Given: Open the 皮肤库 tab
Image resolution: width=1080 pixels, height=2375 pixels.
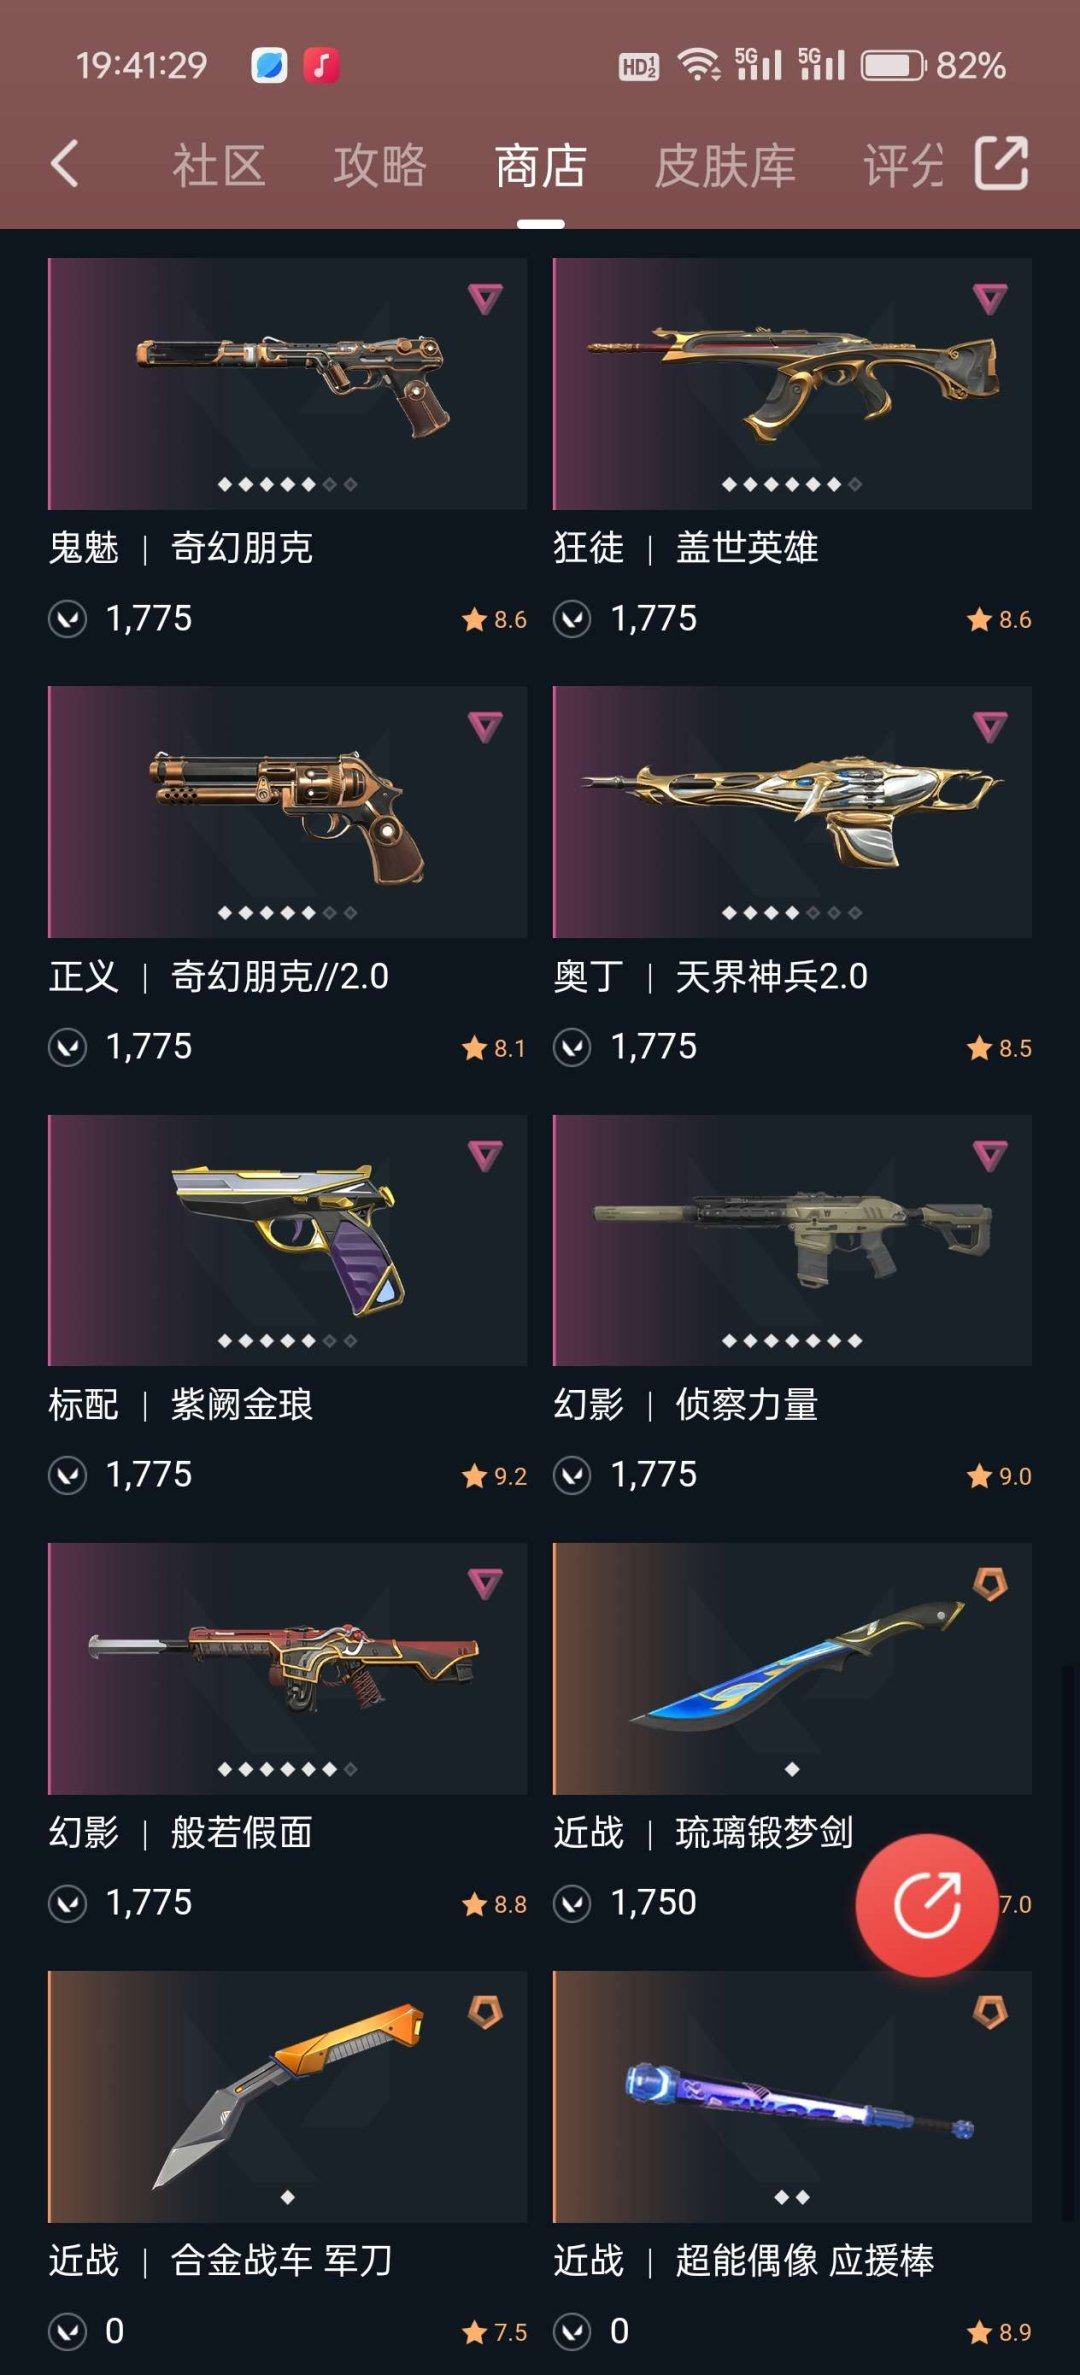Looking at the screenshot, I should pyautogui.click(x=725, y=165).
